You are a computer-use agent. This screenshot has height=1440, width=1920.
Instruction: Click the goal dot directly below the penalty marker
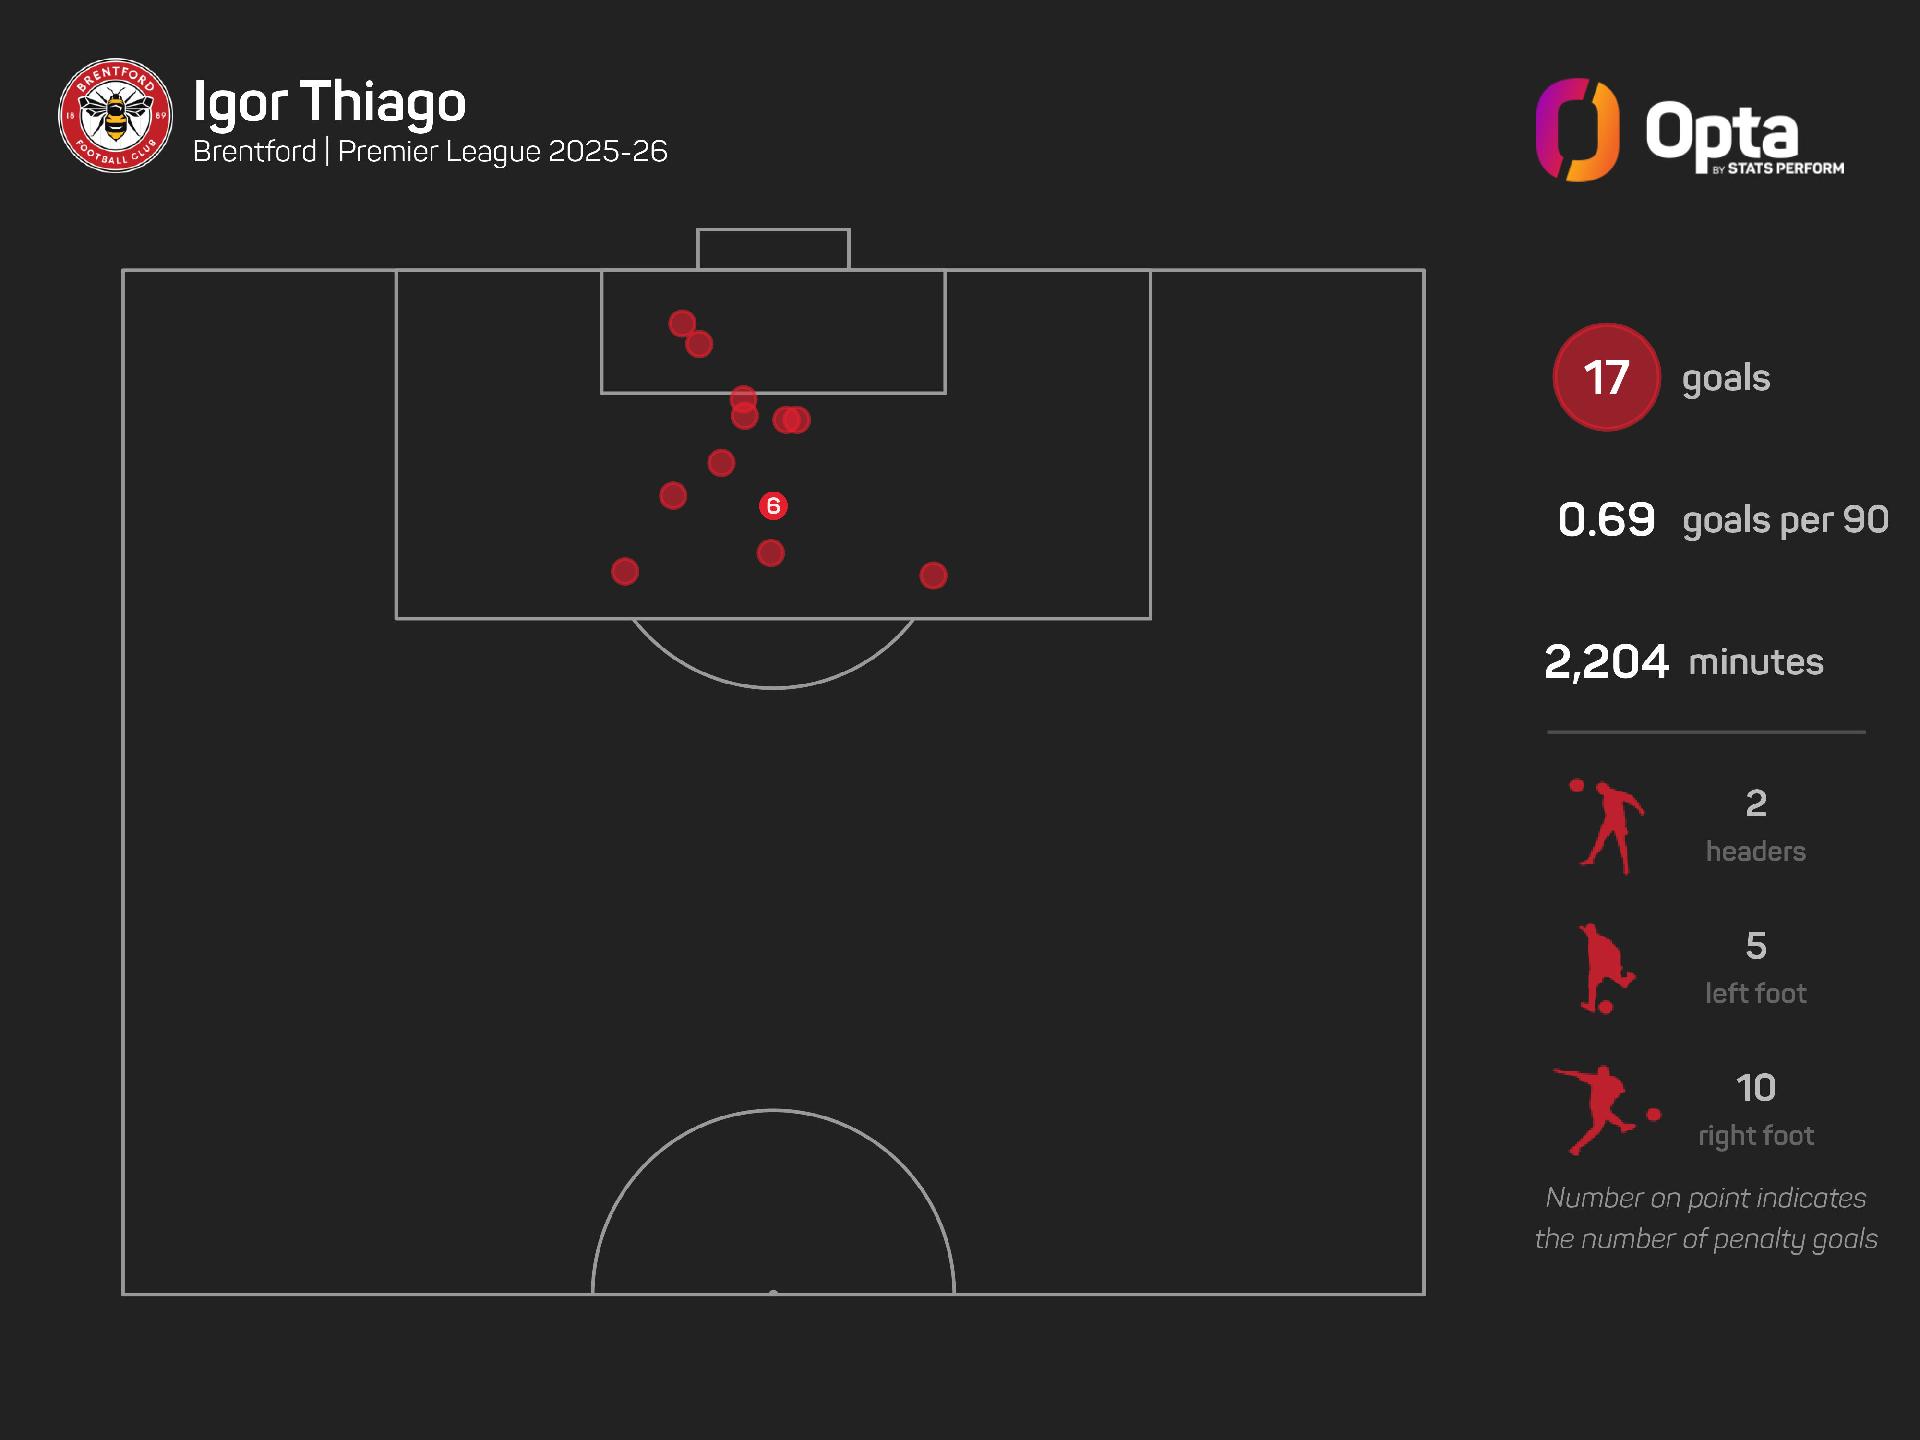(770, 553)
